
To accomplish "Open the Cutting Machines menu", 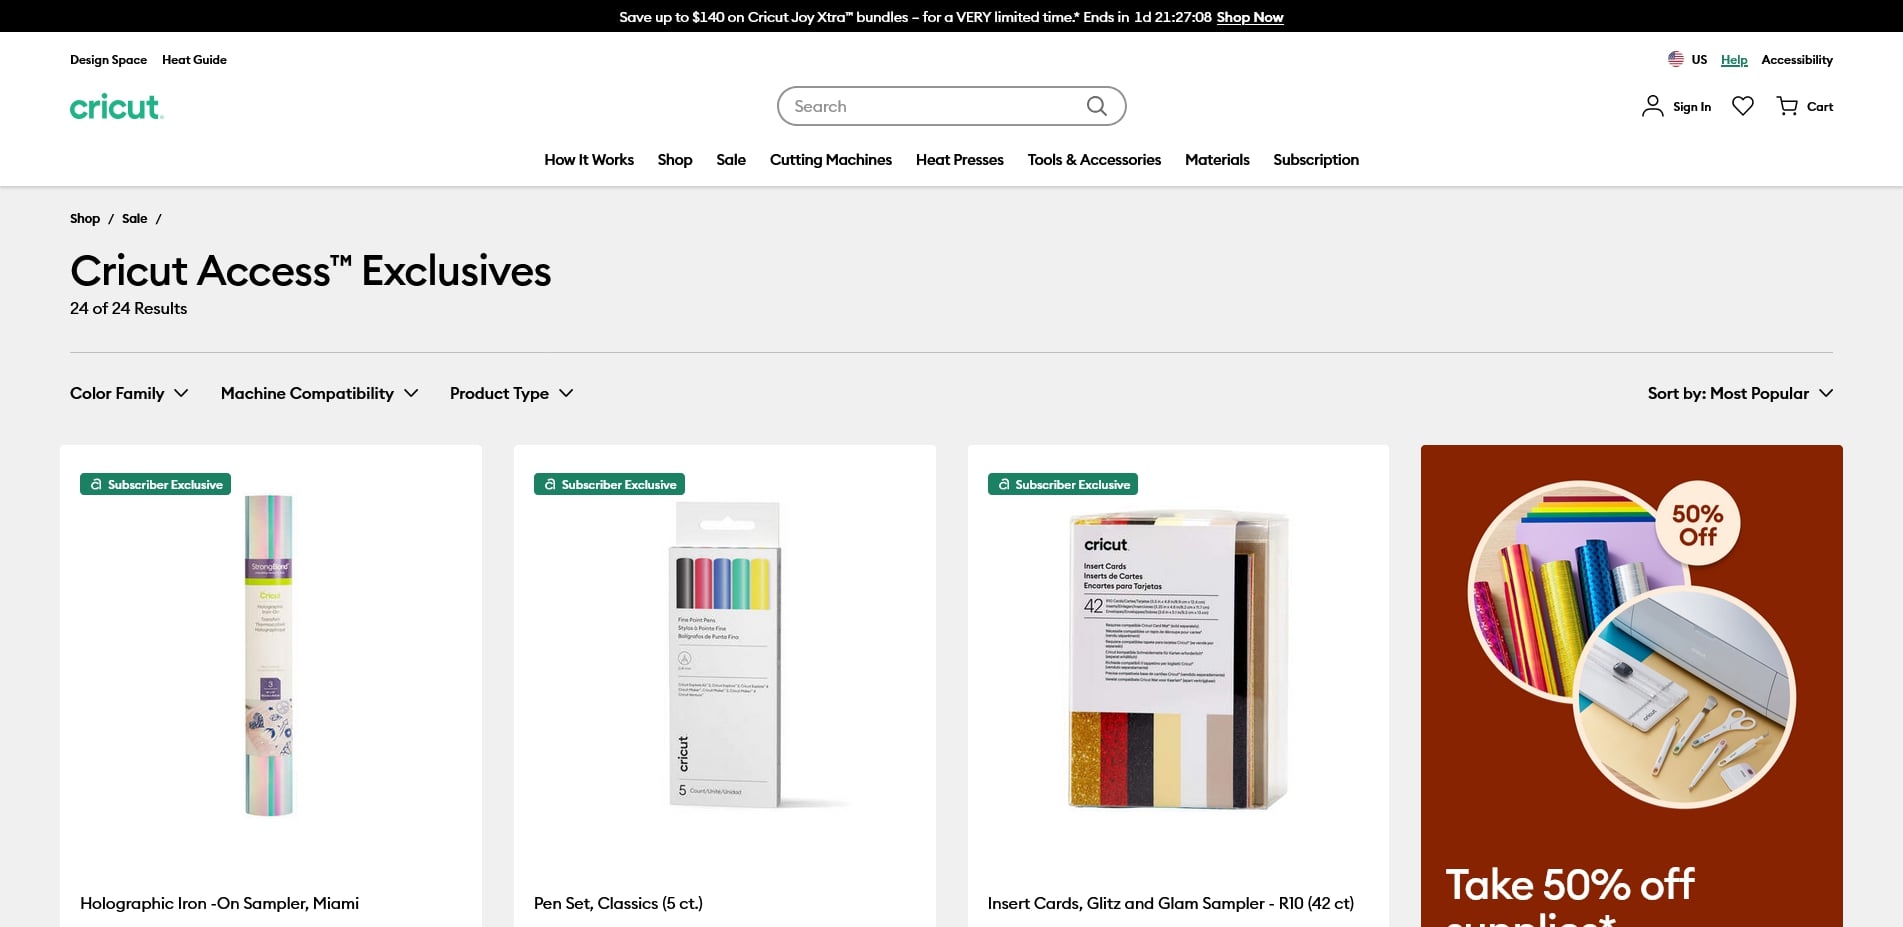I will (831, 160).
